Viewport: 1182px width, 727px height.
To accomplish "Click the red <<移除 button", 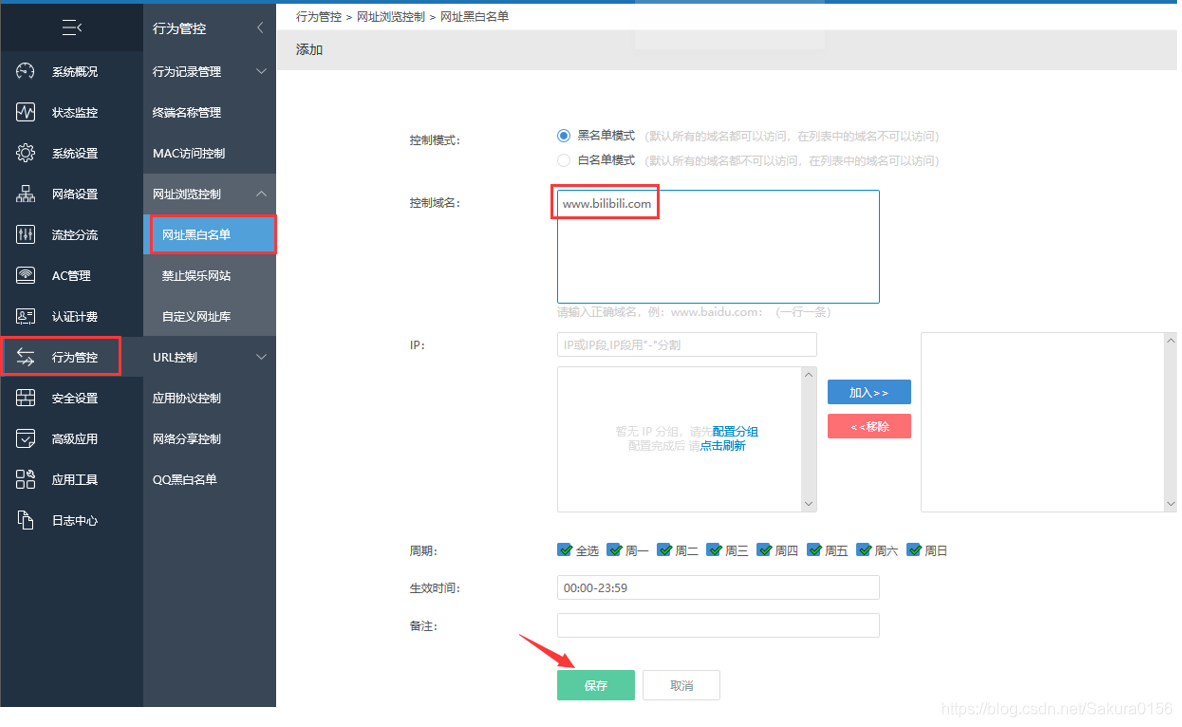I will pos(869,426).
